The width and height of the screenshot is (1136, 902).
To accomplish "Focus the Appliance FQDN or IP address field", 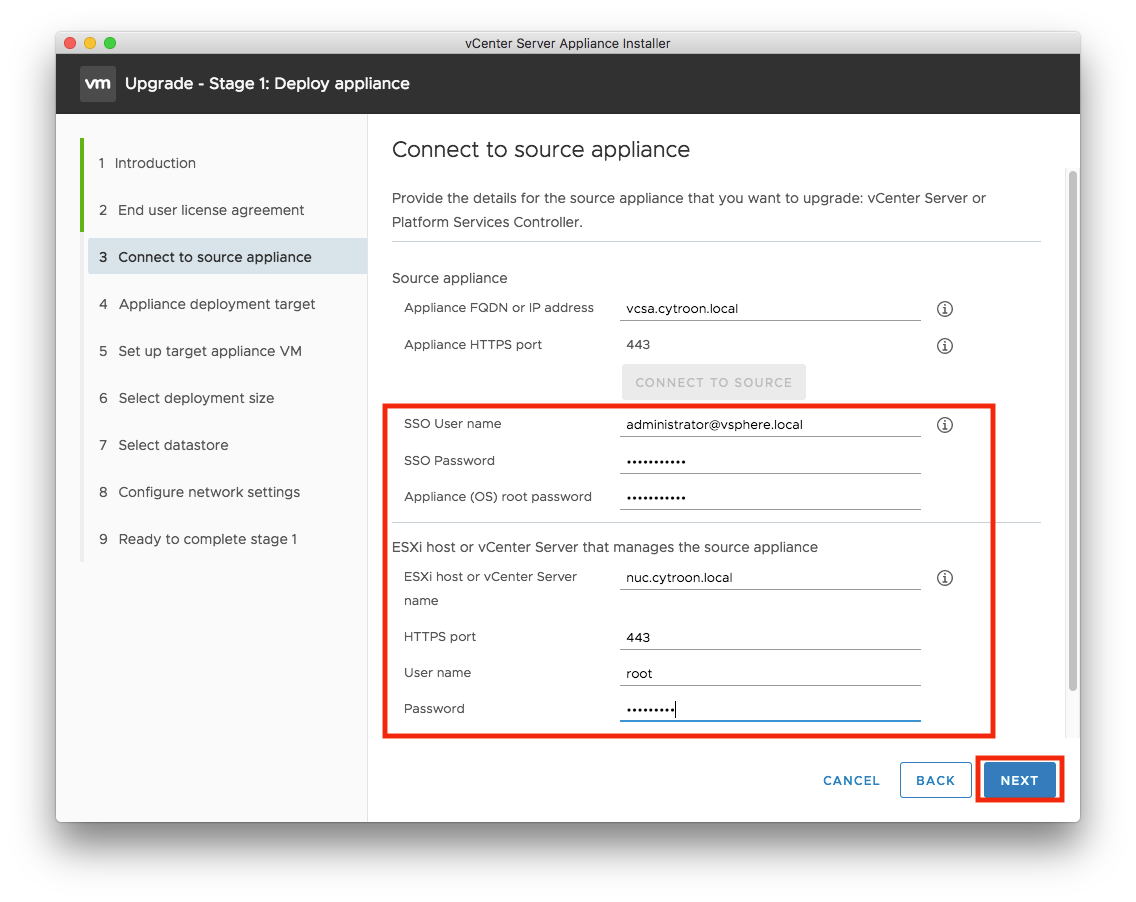I will coord(770,309).
